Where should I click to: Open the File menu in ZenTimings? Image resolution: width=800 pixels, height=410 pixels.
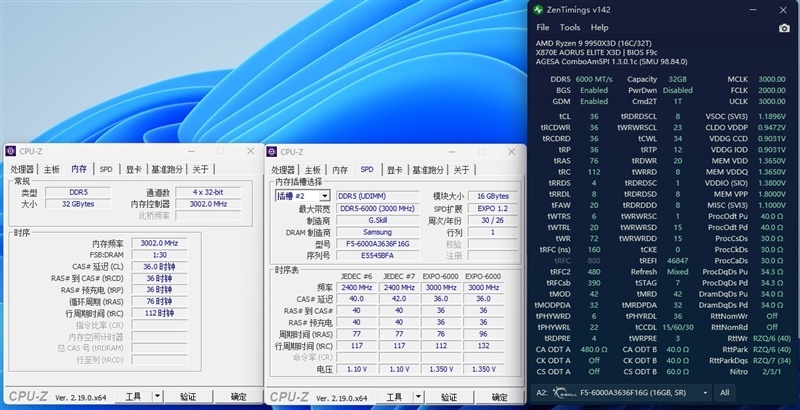point(543,28)
